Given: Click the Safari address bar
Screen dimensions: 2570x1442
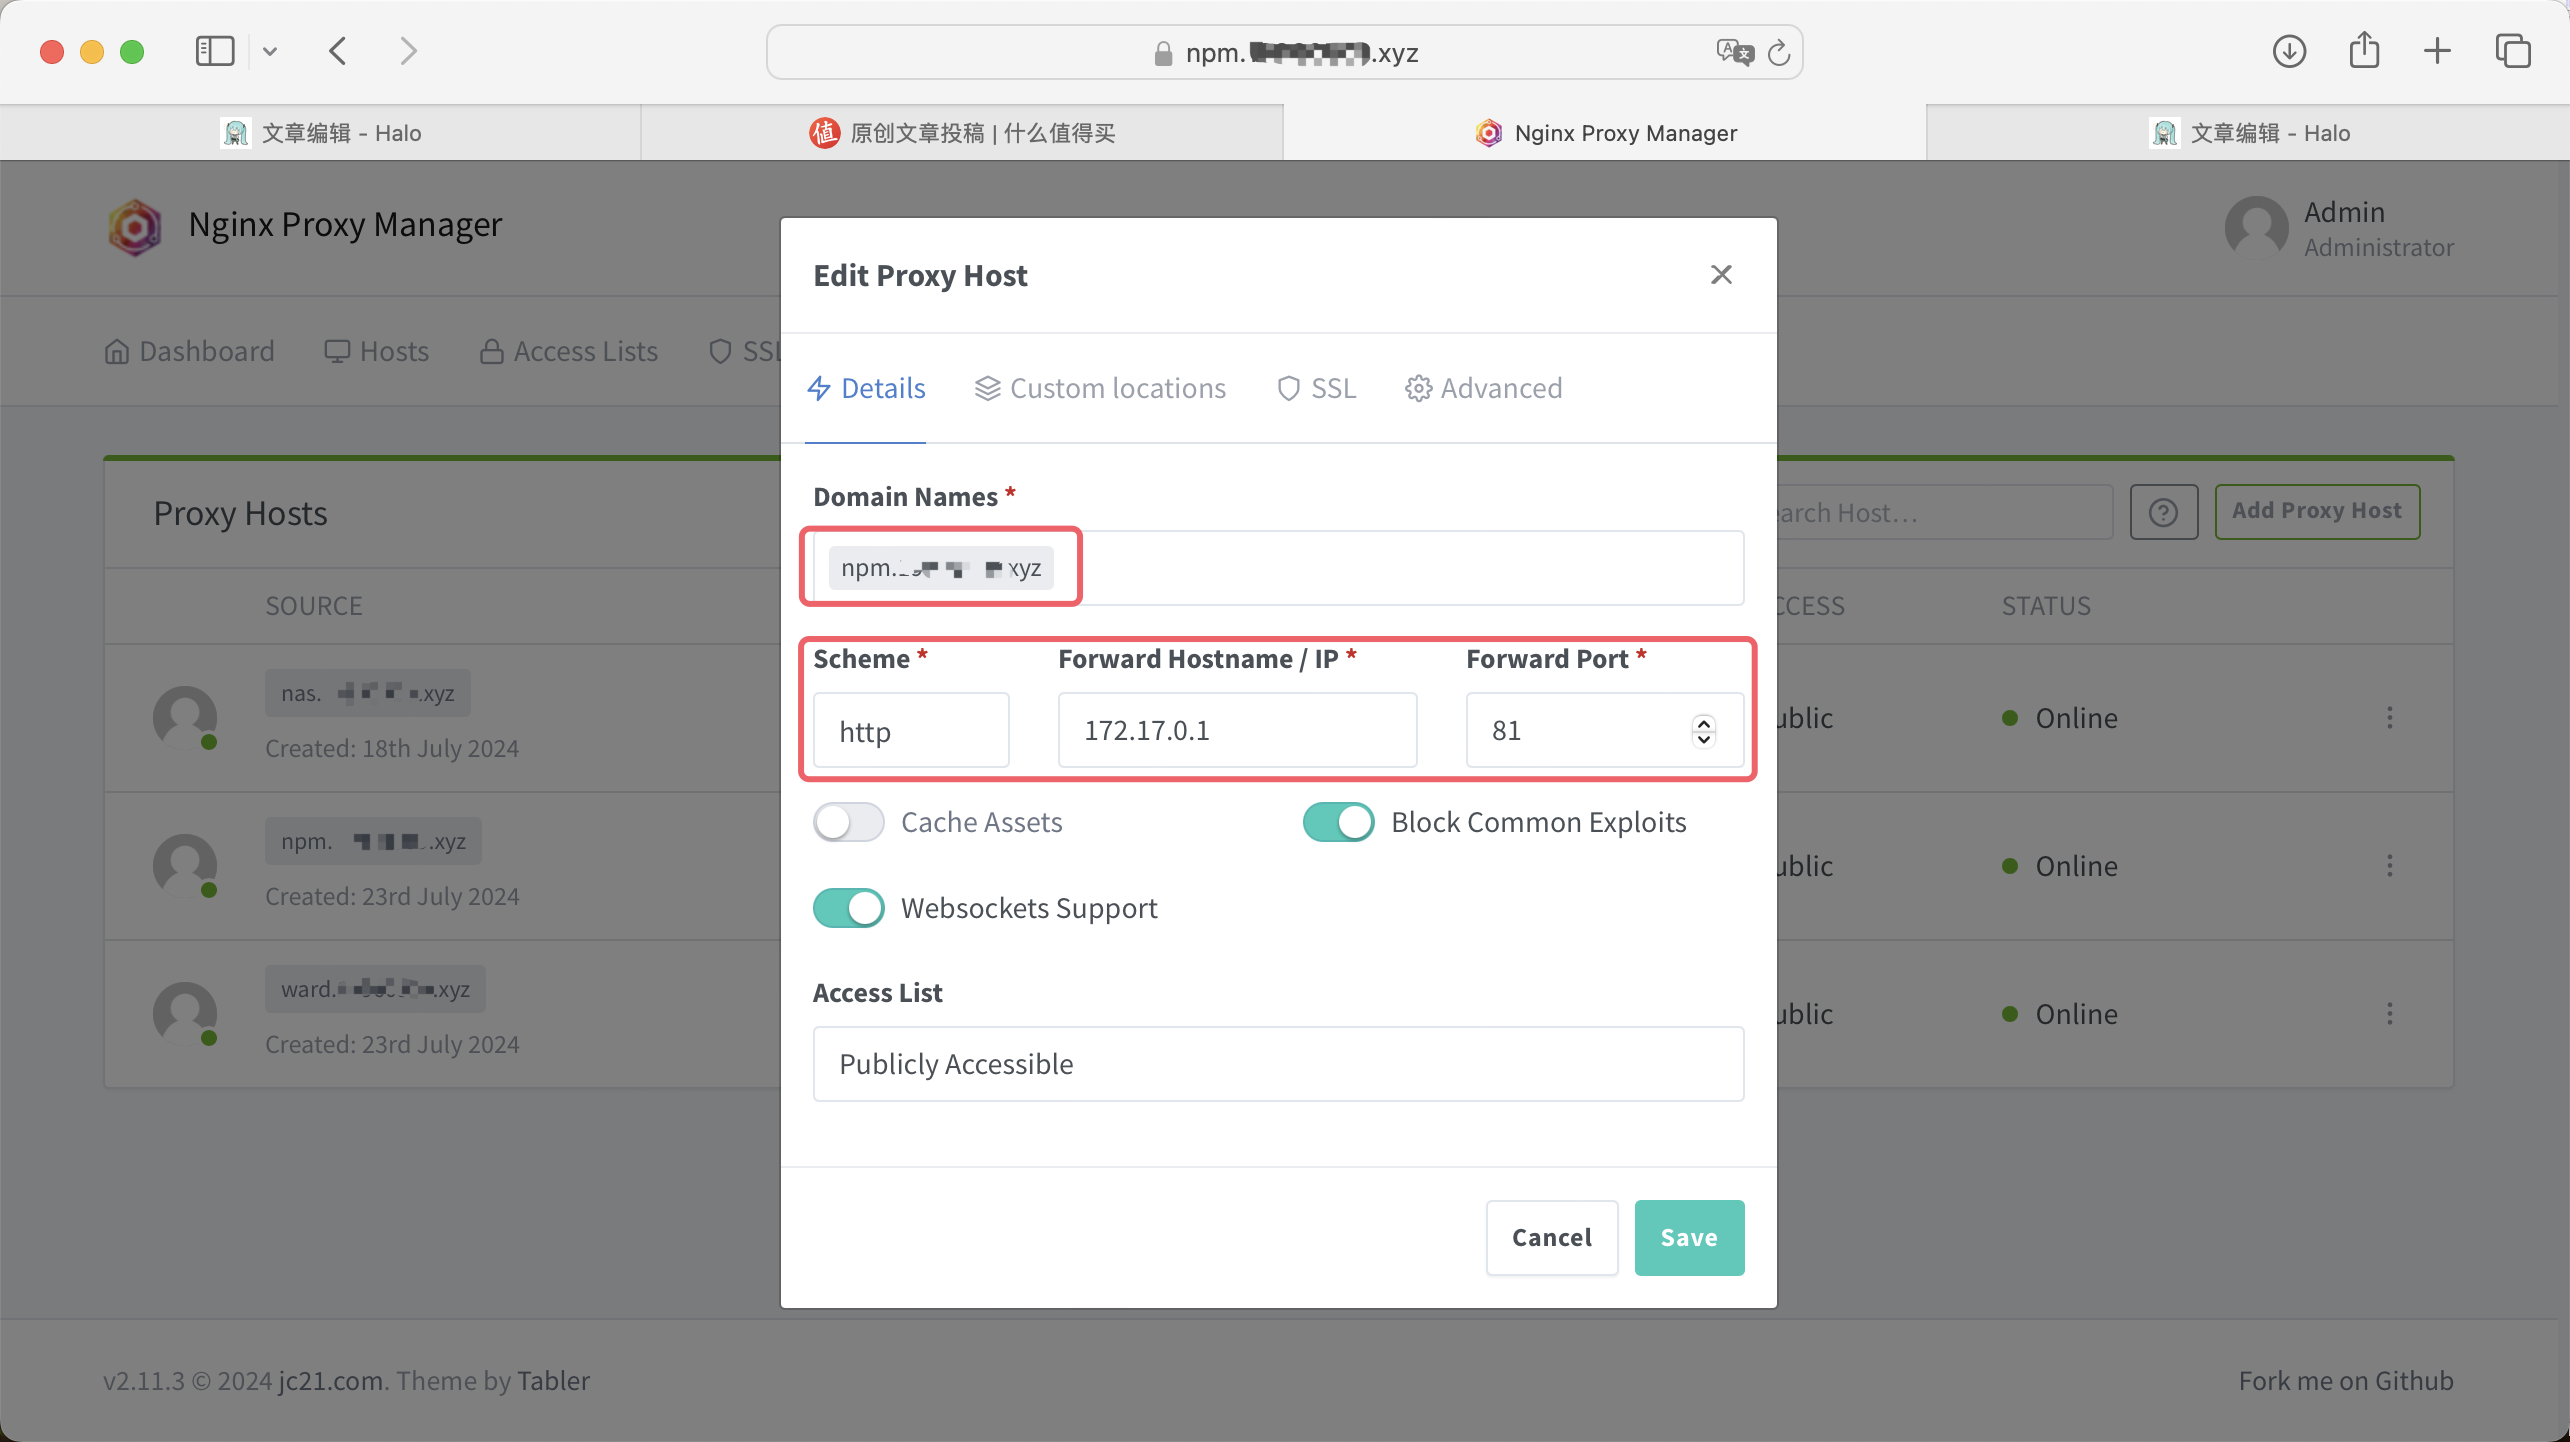Looking at the screenshot, I should coord(1284,52).
